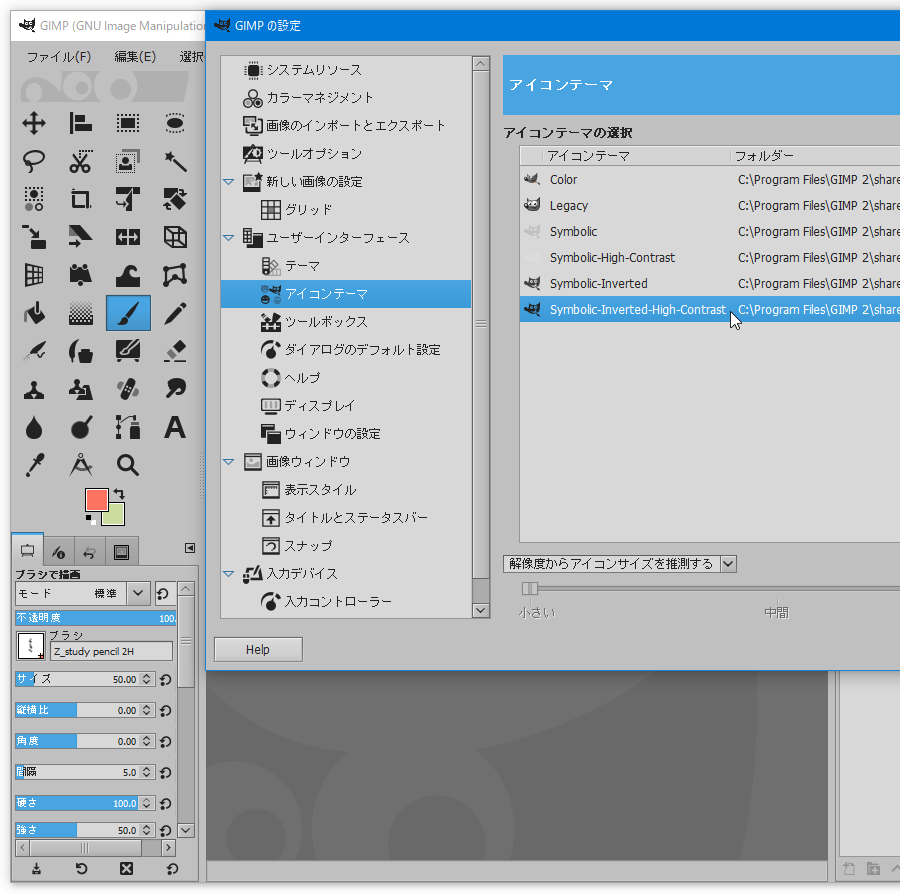The width and height of the screenshot is (900, 894).
Task: Collapse the 画像ウィンドウ tree node
Action: tap(228, 462)
